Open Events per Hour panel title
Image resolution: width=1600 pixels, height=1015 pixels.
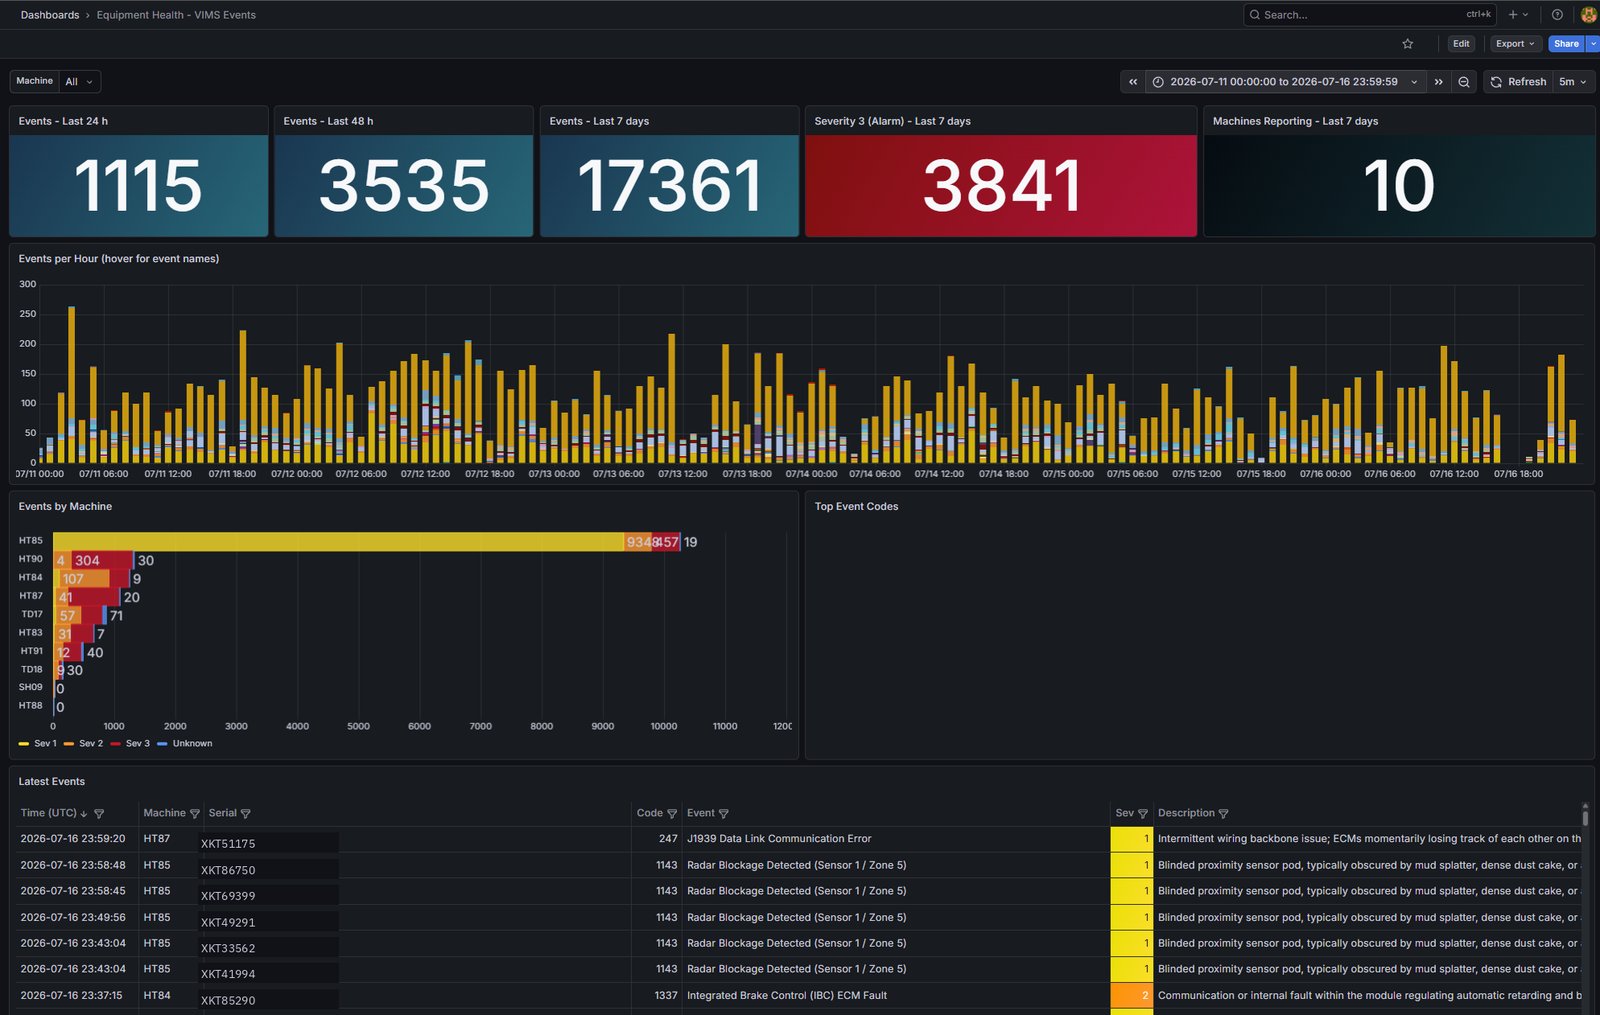point(119,259)
